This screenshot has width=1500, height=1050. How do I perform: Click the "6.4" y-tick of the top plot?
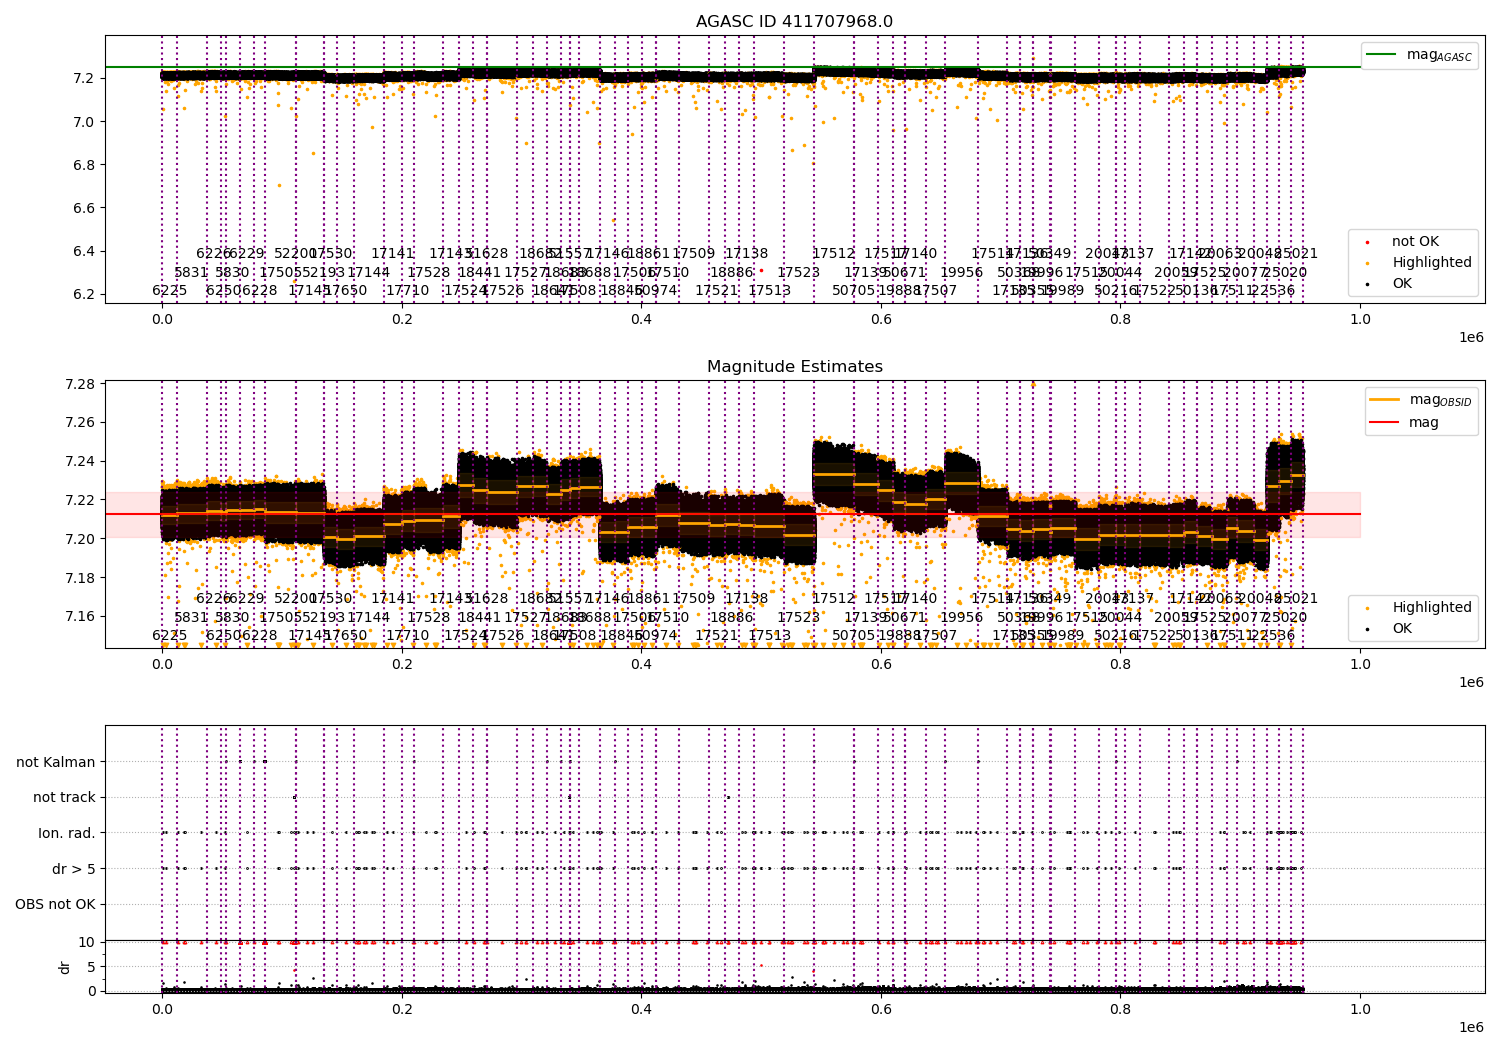86,251
